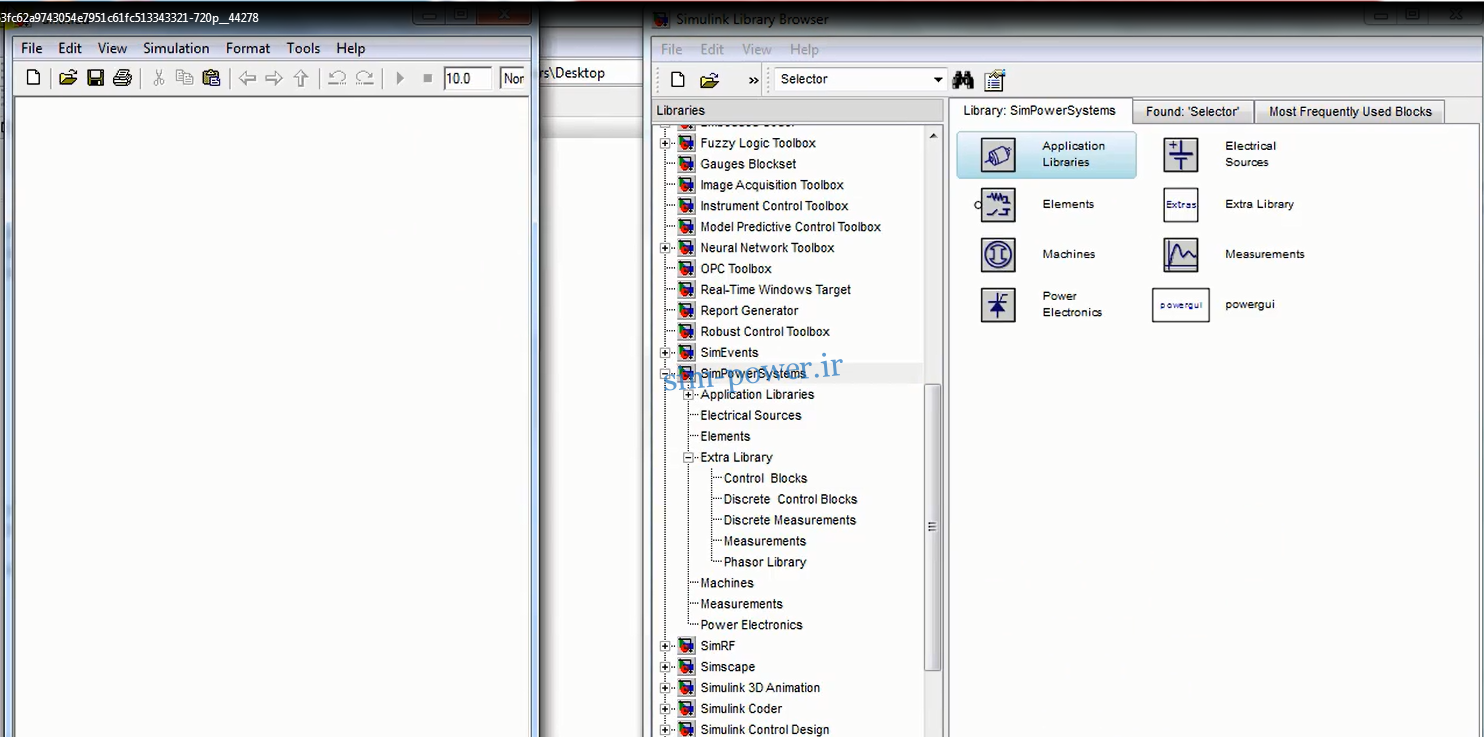Image resolution: width=1484 pixels, height=737 pixels.
Task: Select the powergui block
Action: pyautogui.click(x=1181, y=304)
